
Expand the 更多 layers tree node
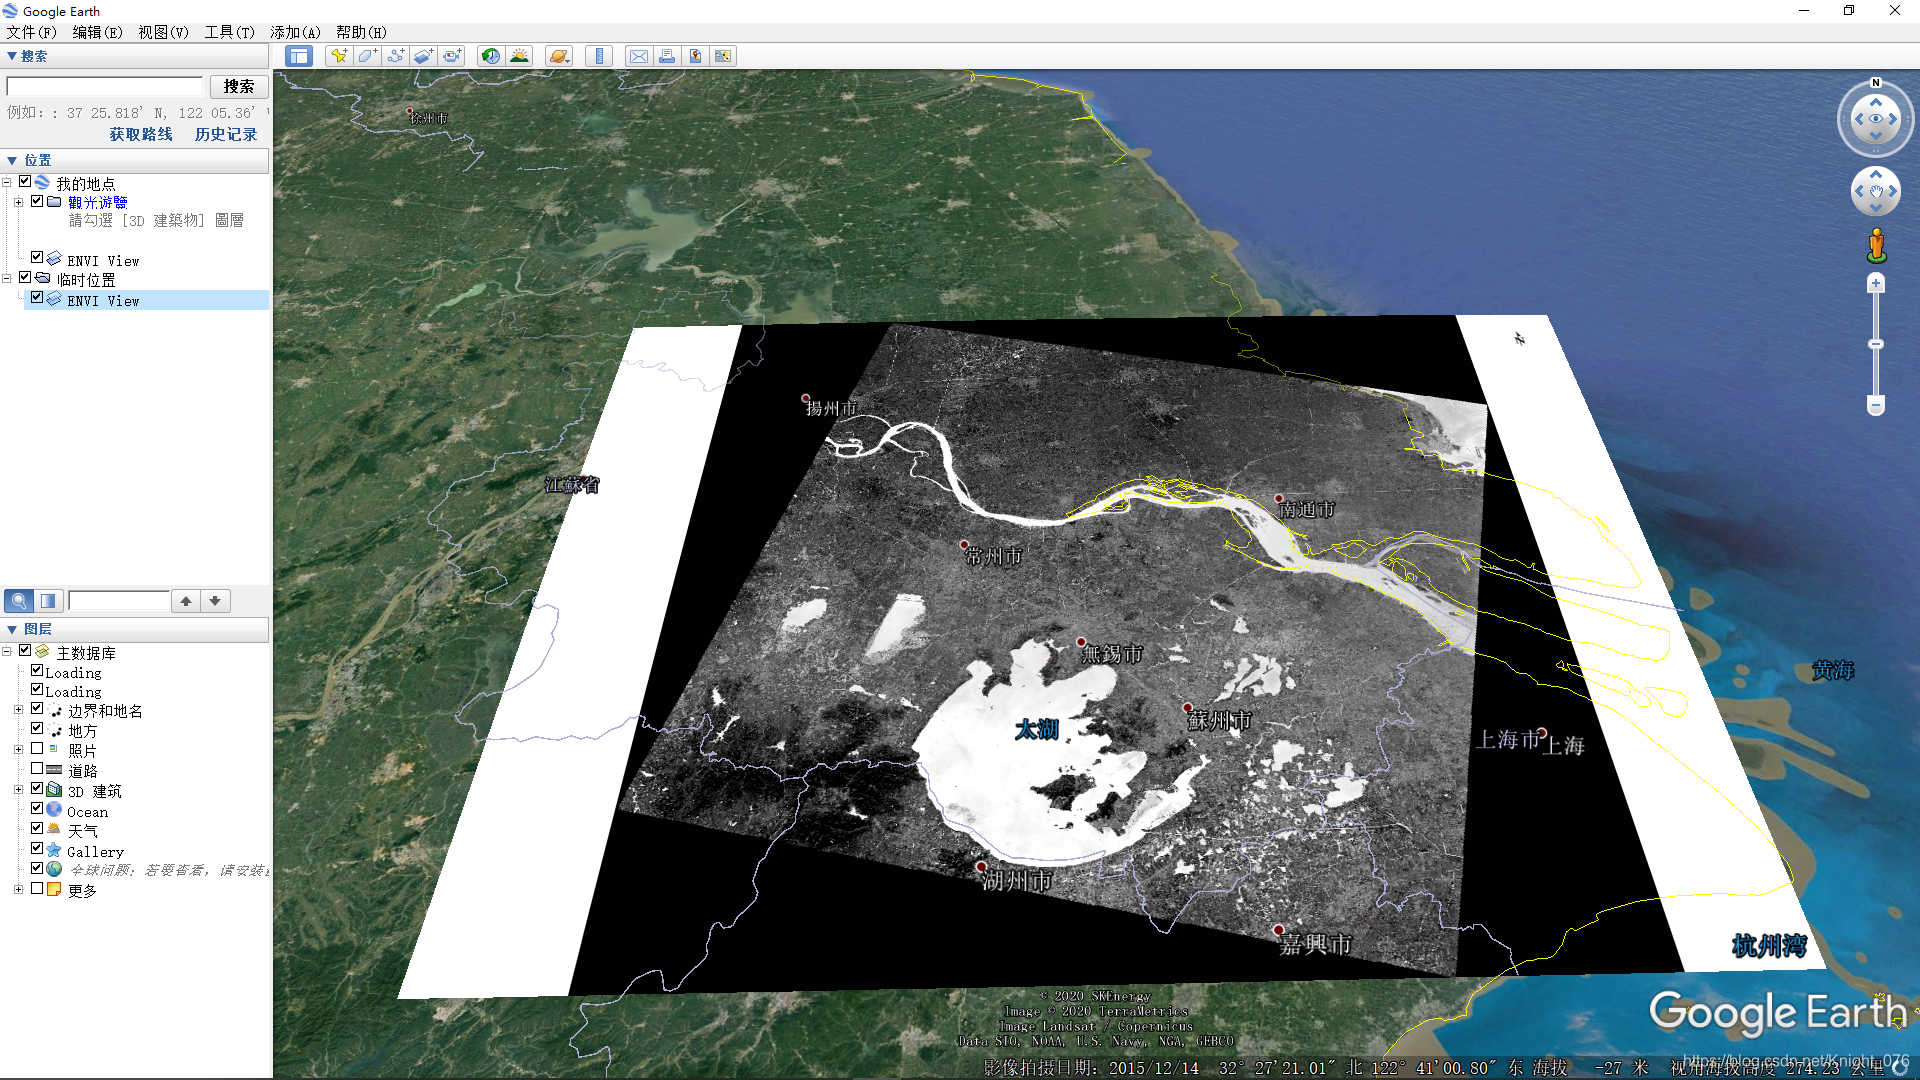18,889
